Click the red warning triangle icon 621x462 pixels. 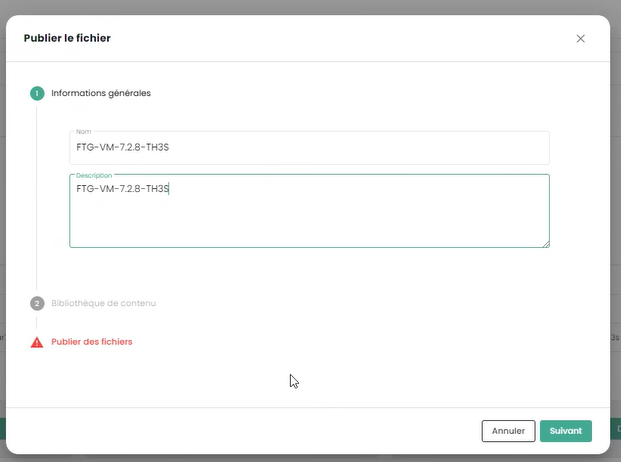click(37, 342)
